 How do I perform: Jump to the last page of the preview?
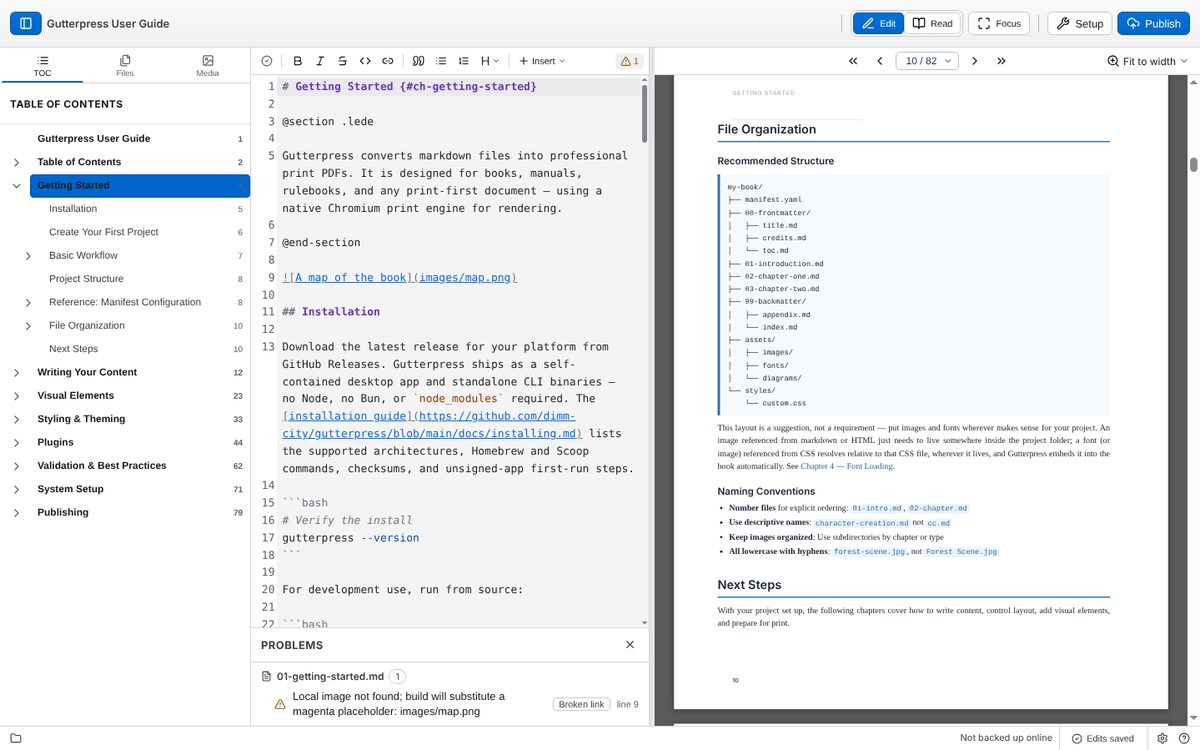(1001, 61)
